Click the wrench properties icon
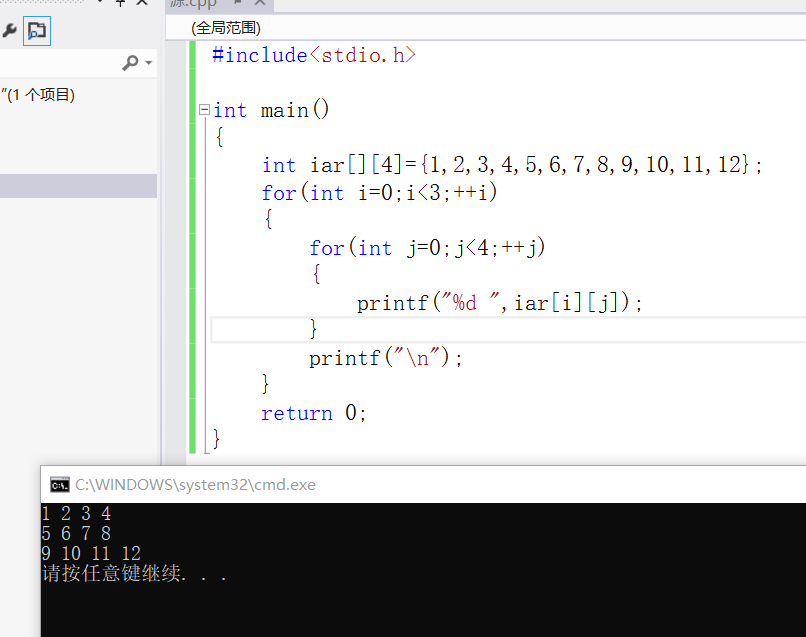Image resolution: width=806 pixels, height=637 pixels. click(x=9, y=31)
